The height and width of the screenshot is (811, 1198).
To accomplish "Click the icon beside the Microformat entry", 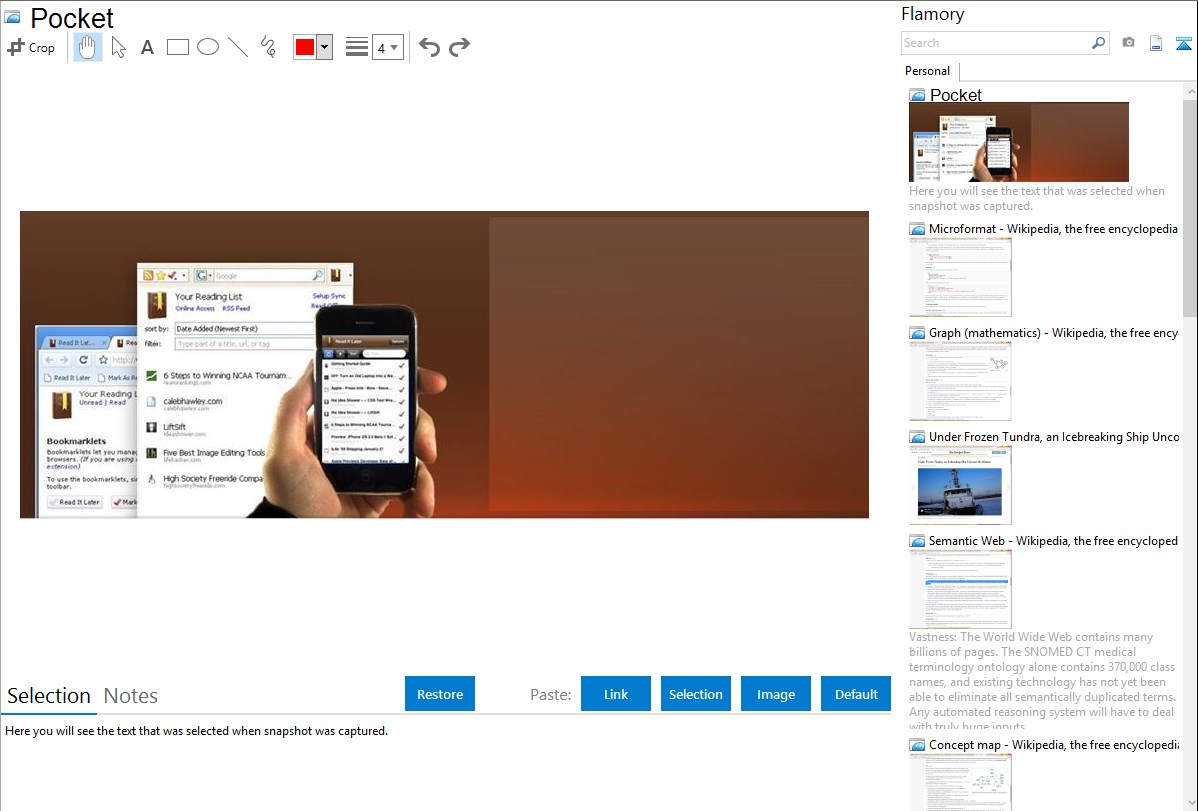I will coord(918,229).
